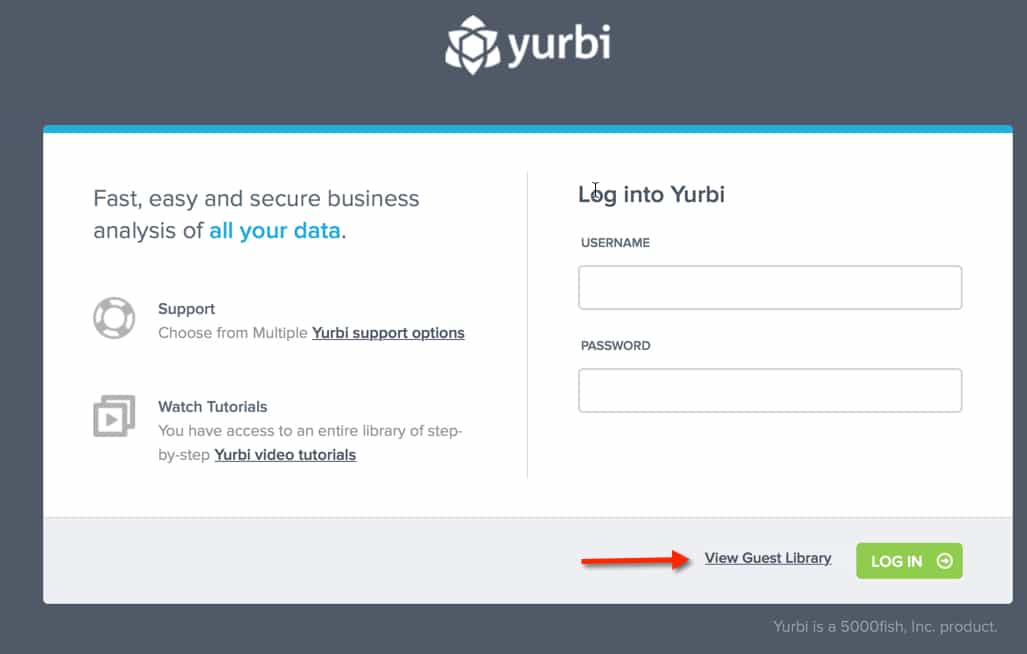1027x654 pixels.
Task: Focus the Password input field
Action: pyautogui.click(x=770, y=390)
